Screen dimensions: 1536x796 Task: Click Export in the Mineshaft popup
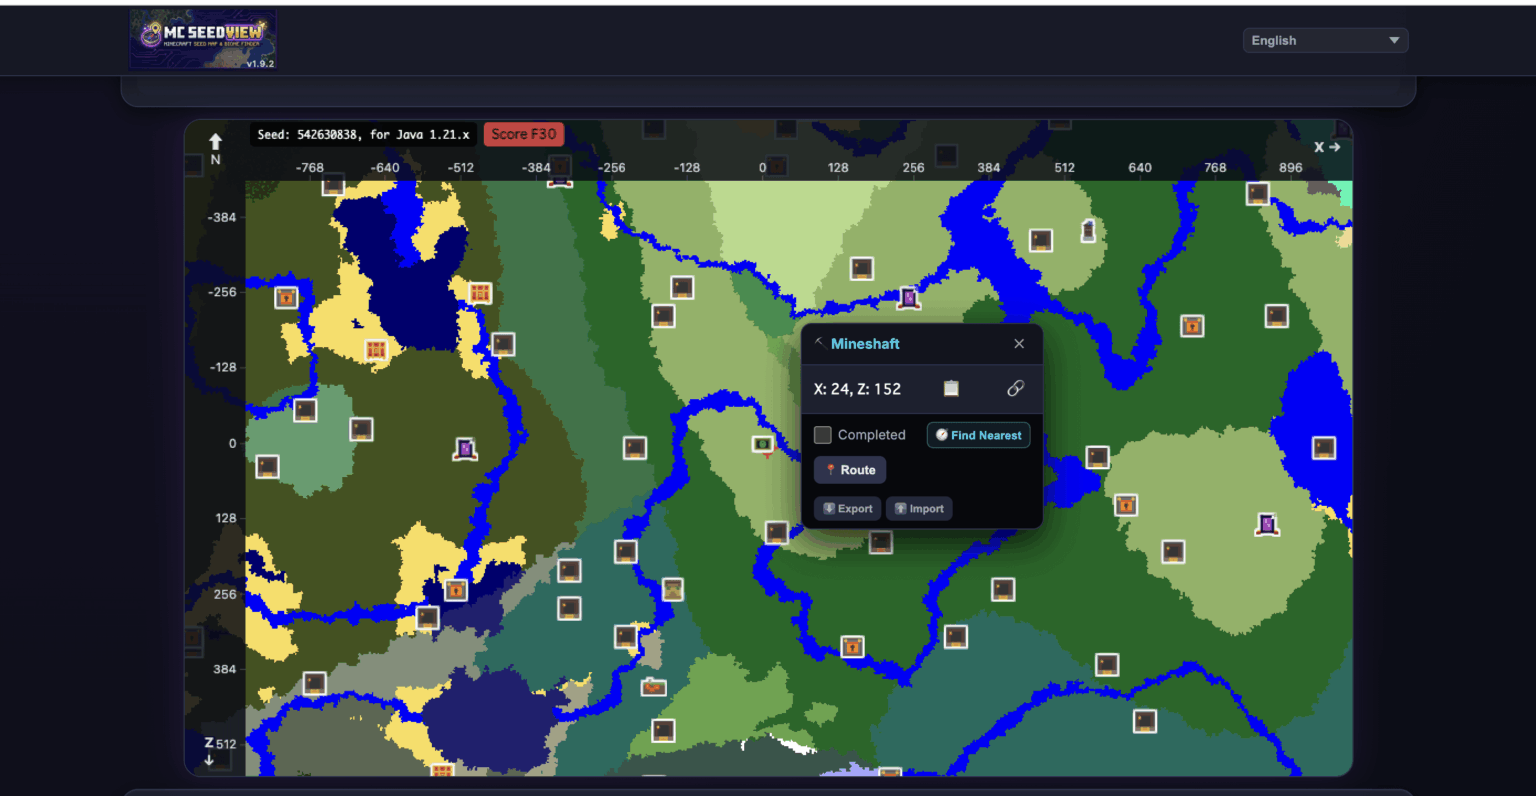(847, 509)
